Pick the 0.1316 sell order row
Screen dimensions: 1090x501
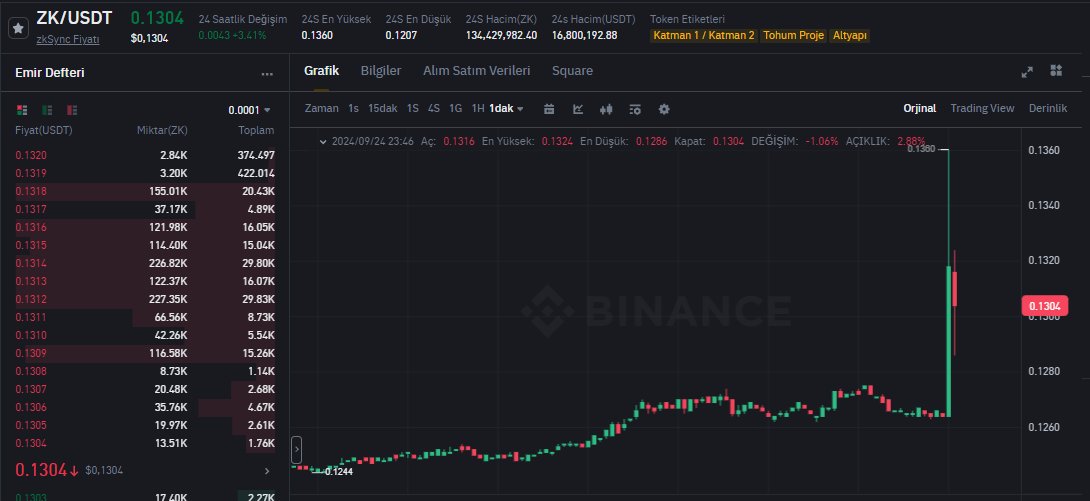tap(145, 227)
